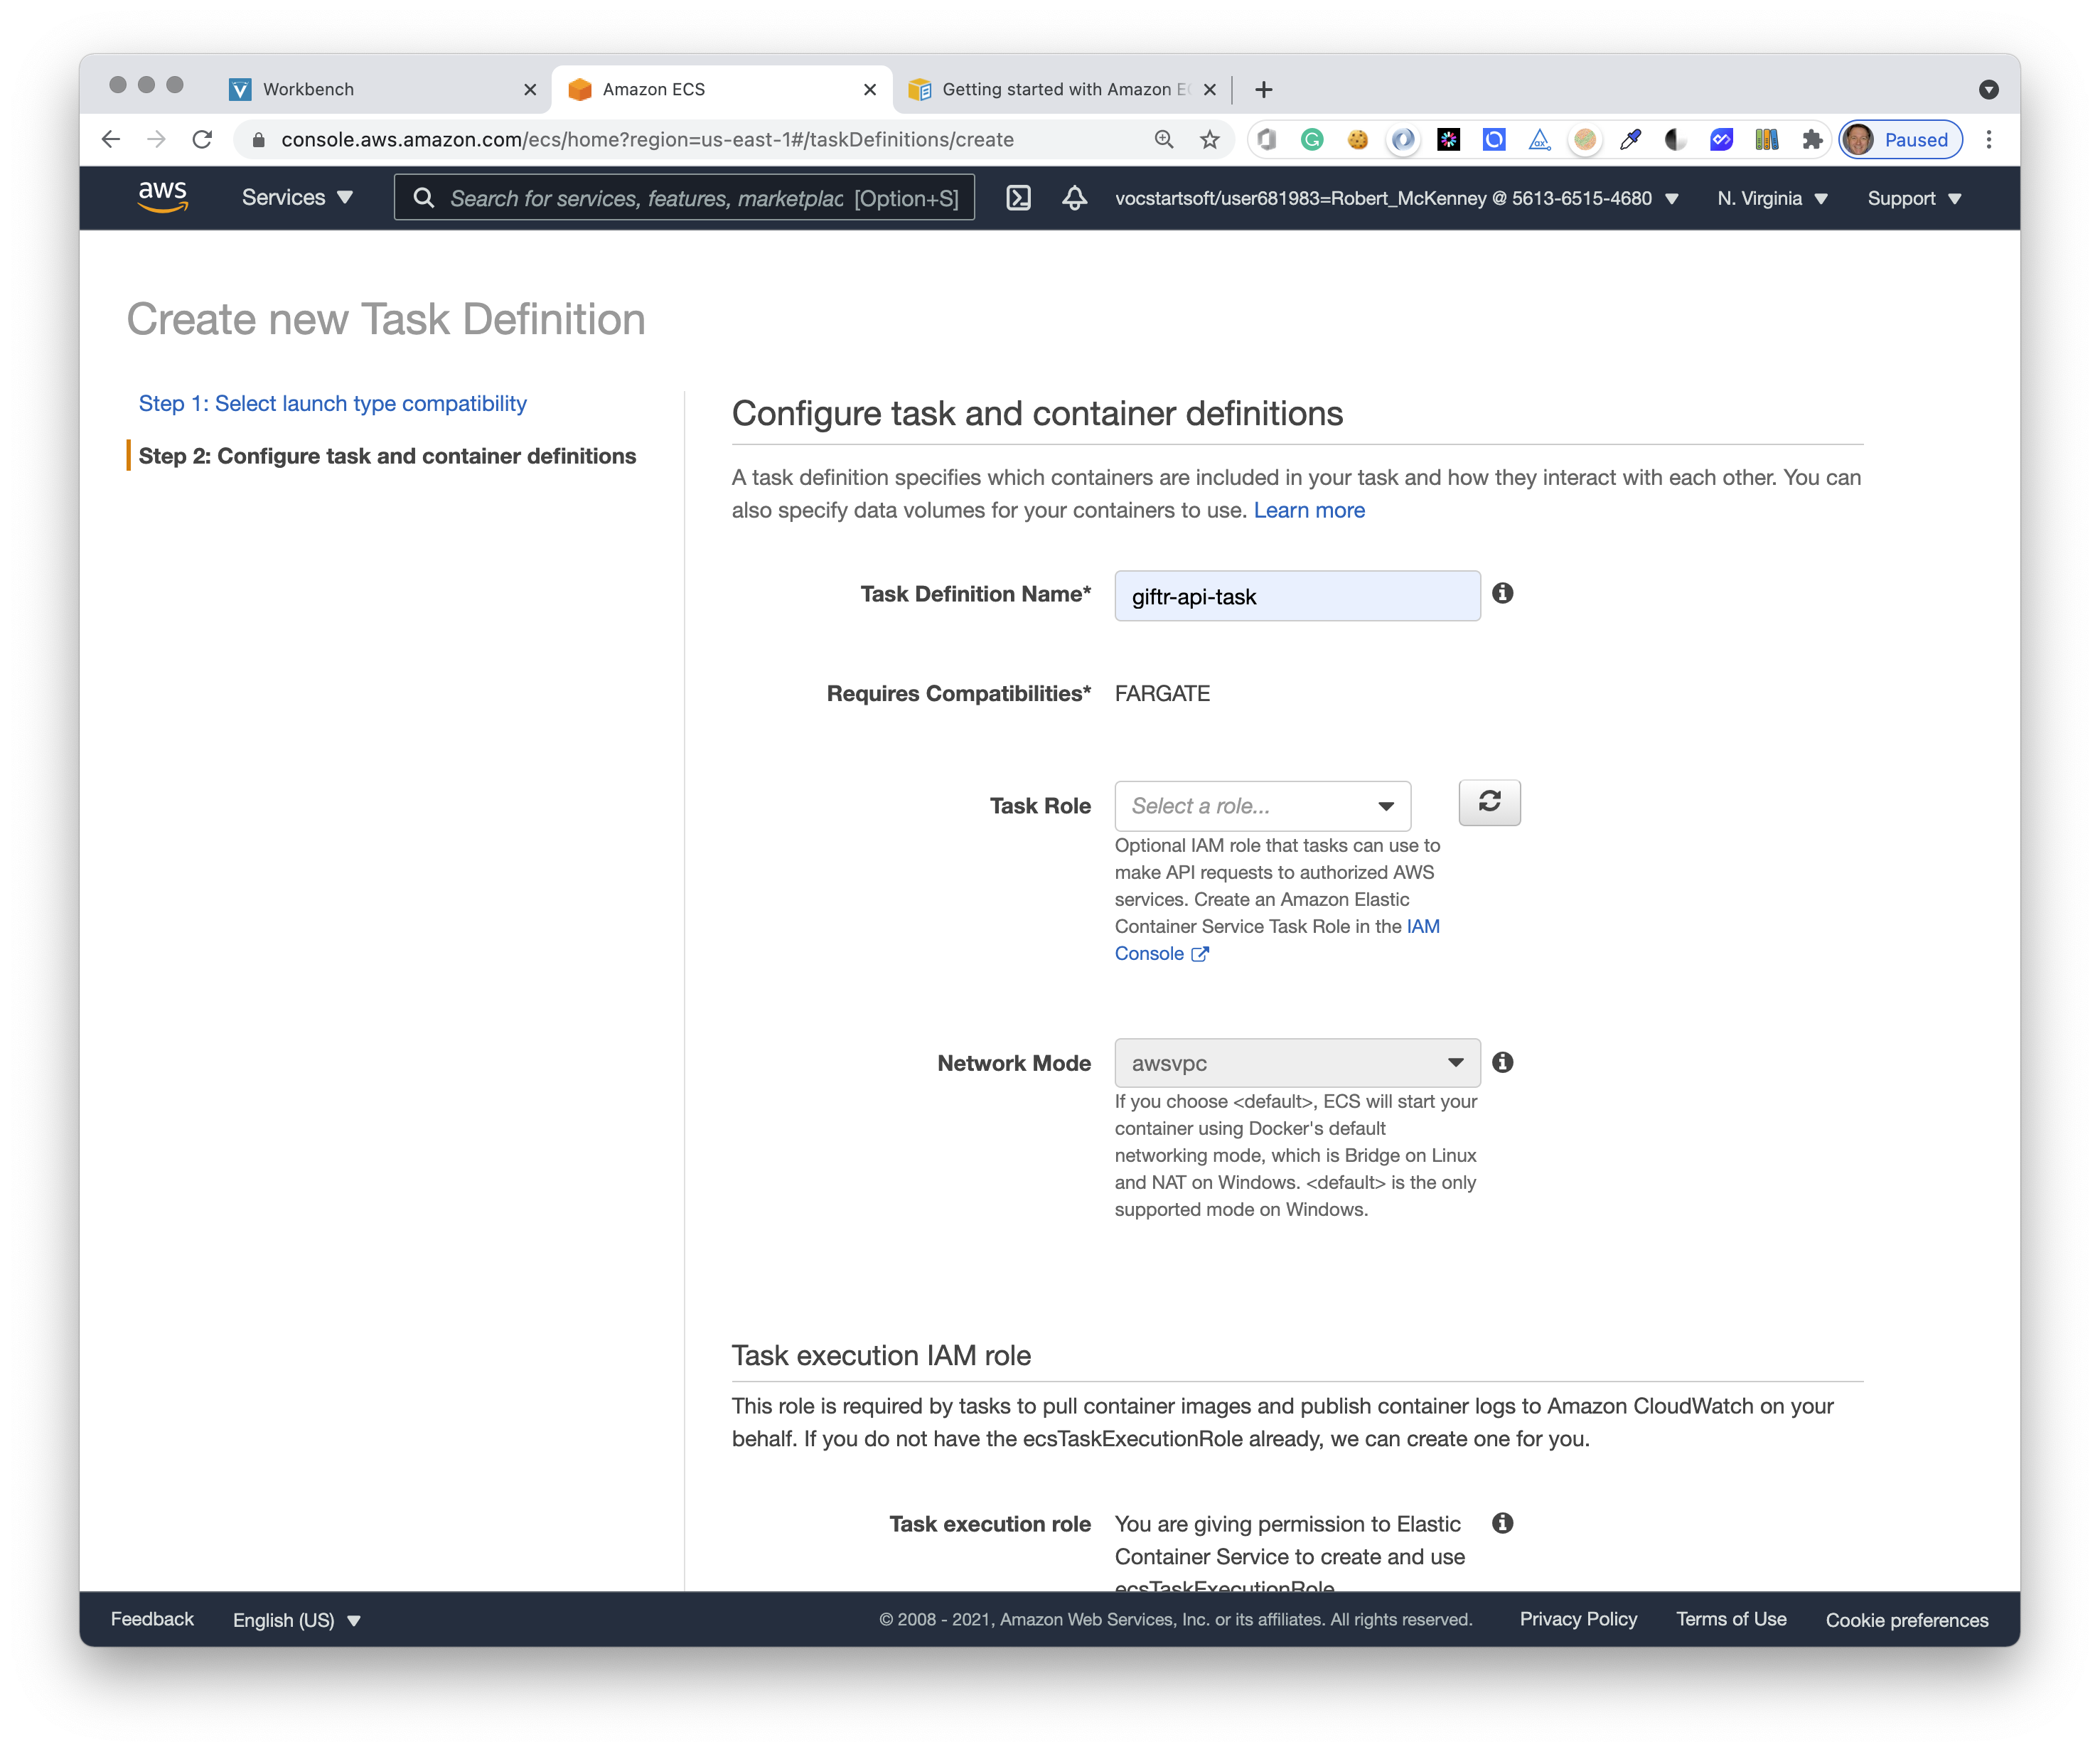This screenshot has width=2100, height=1752.
Task: Refresh the Task Role list
Action: tap(1489, 802)
